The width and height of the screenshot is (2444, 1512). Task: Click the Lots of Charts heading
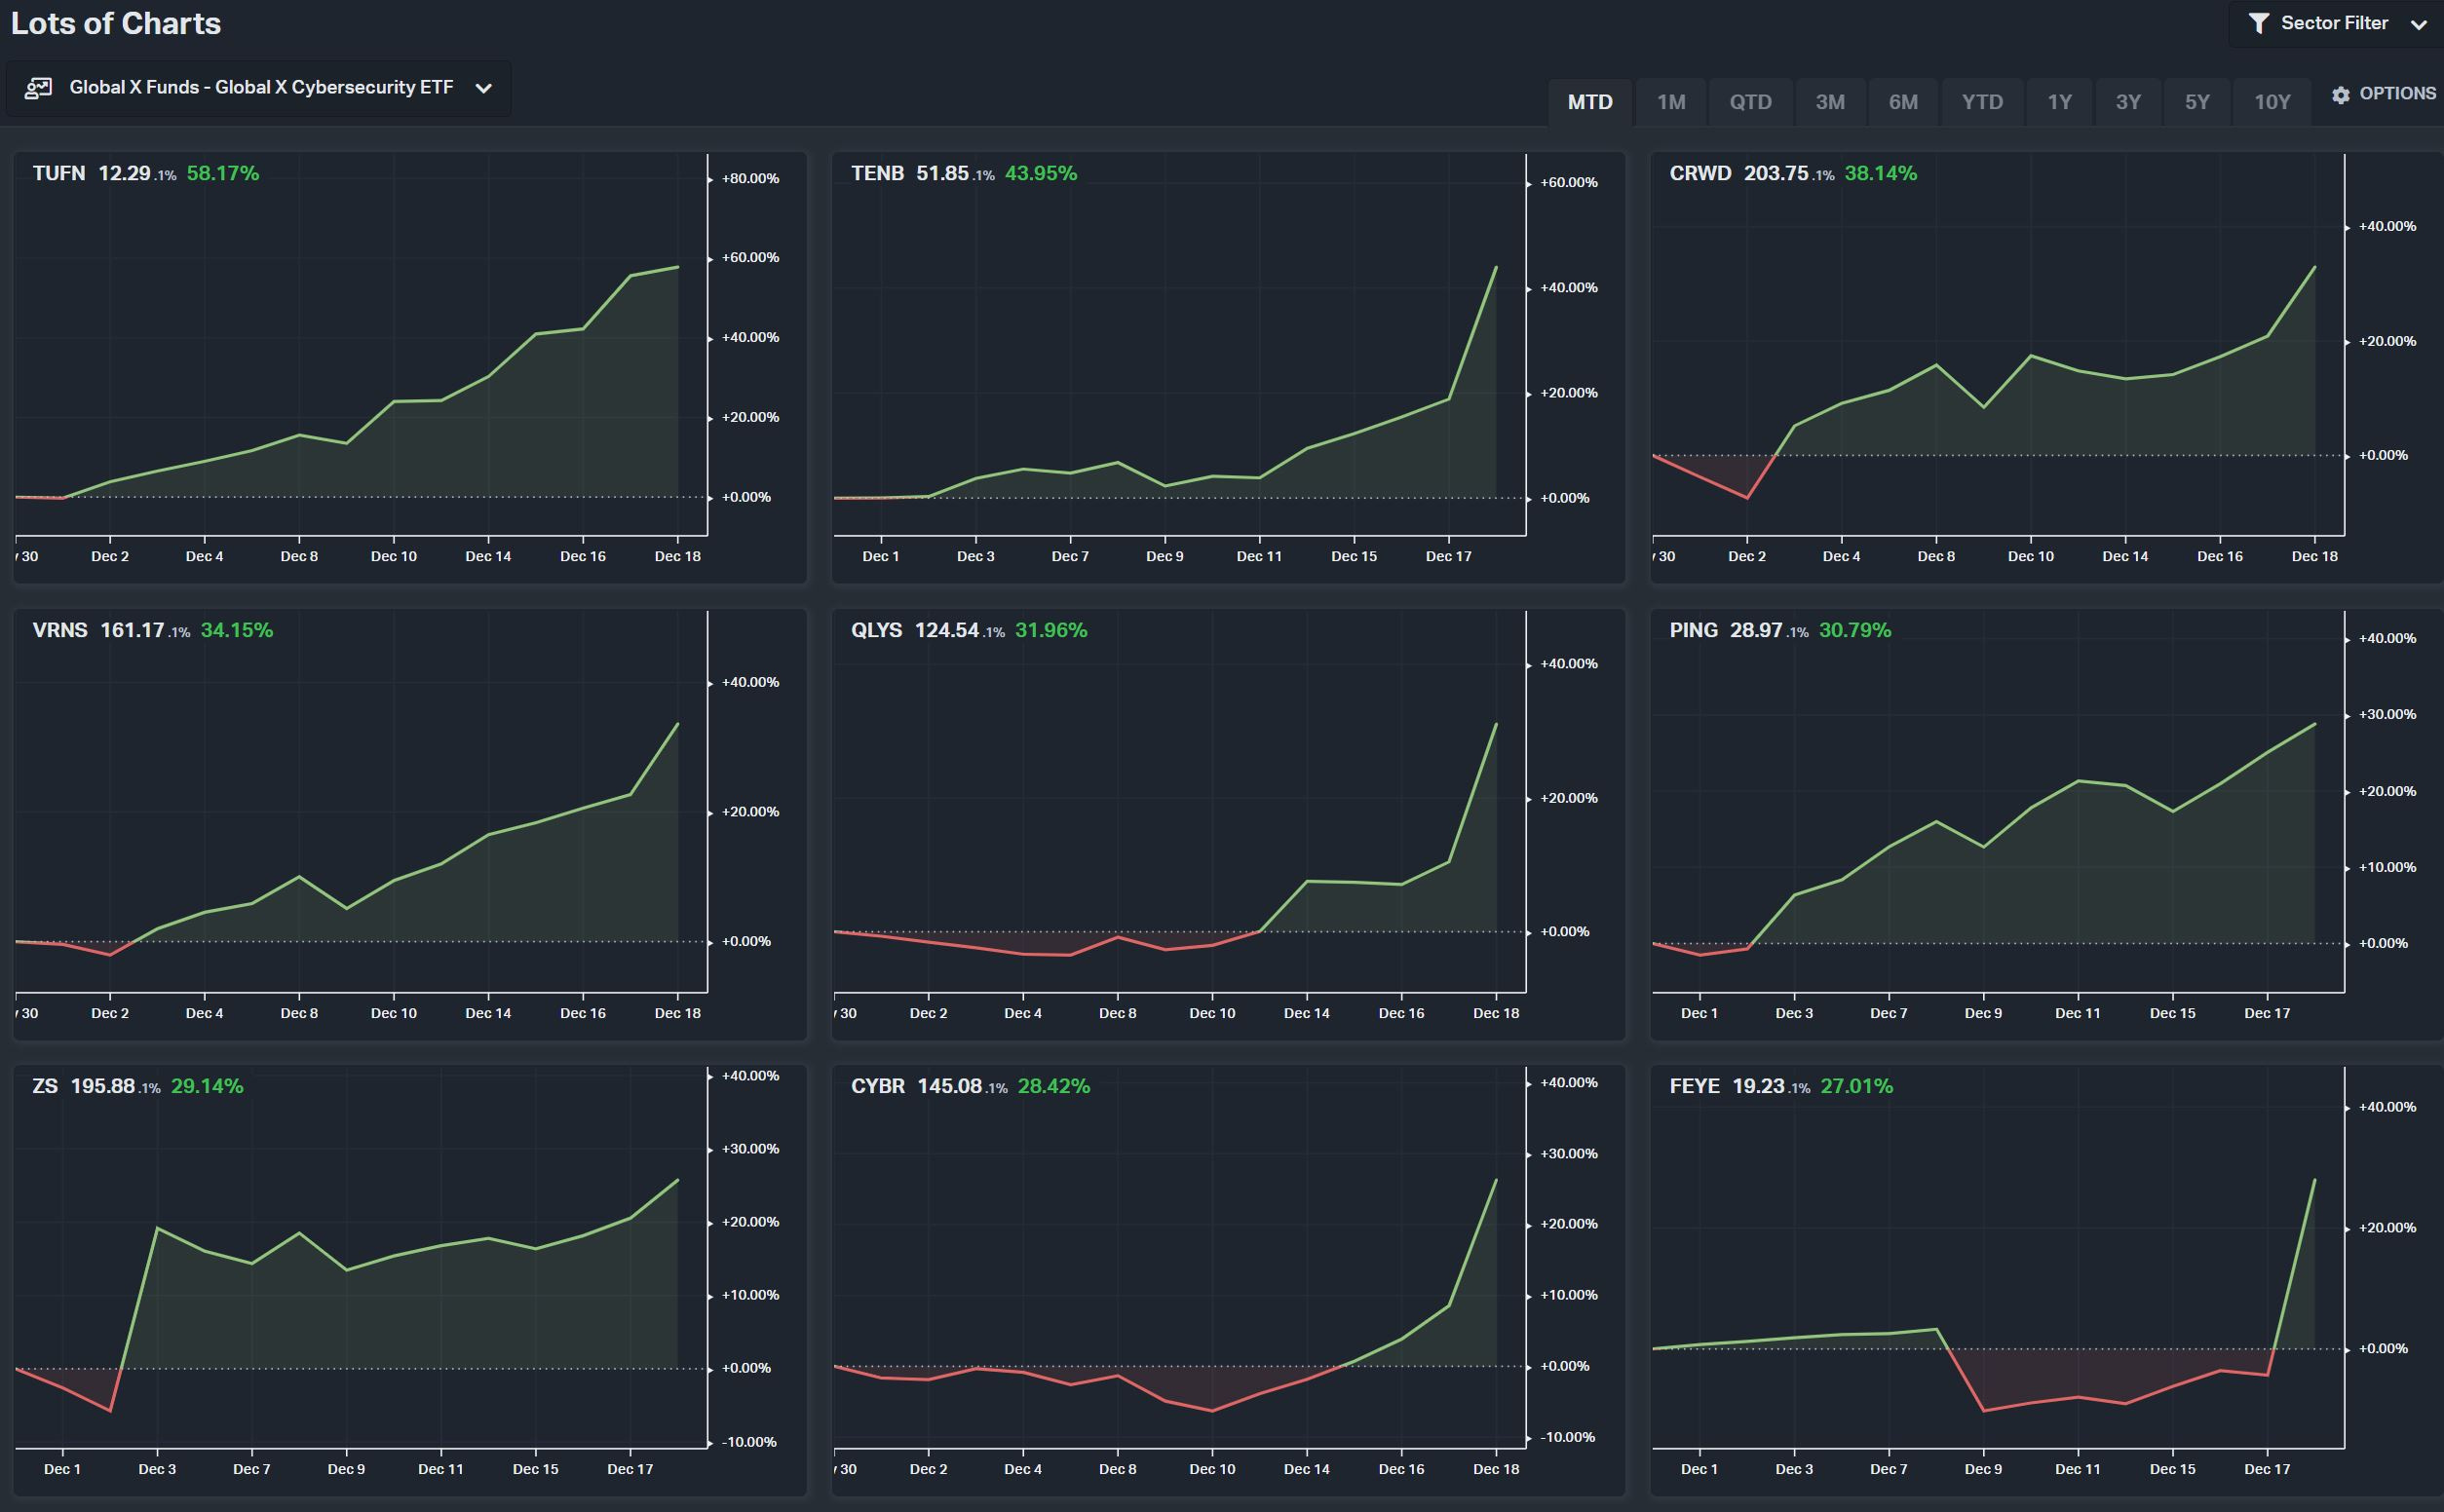[x=116, y=23]
